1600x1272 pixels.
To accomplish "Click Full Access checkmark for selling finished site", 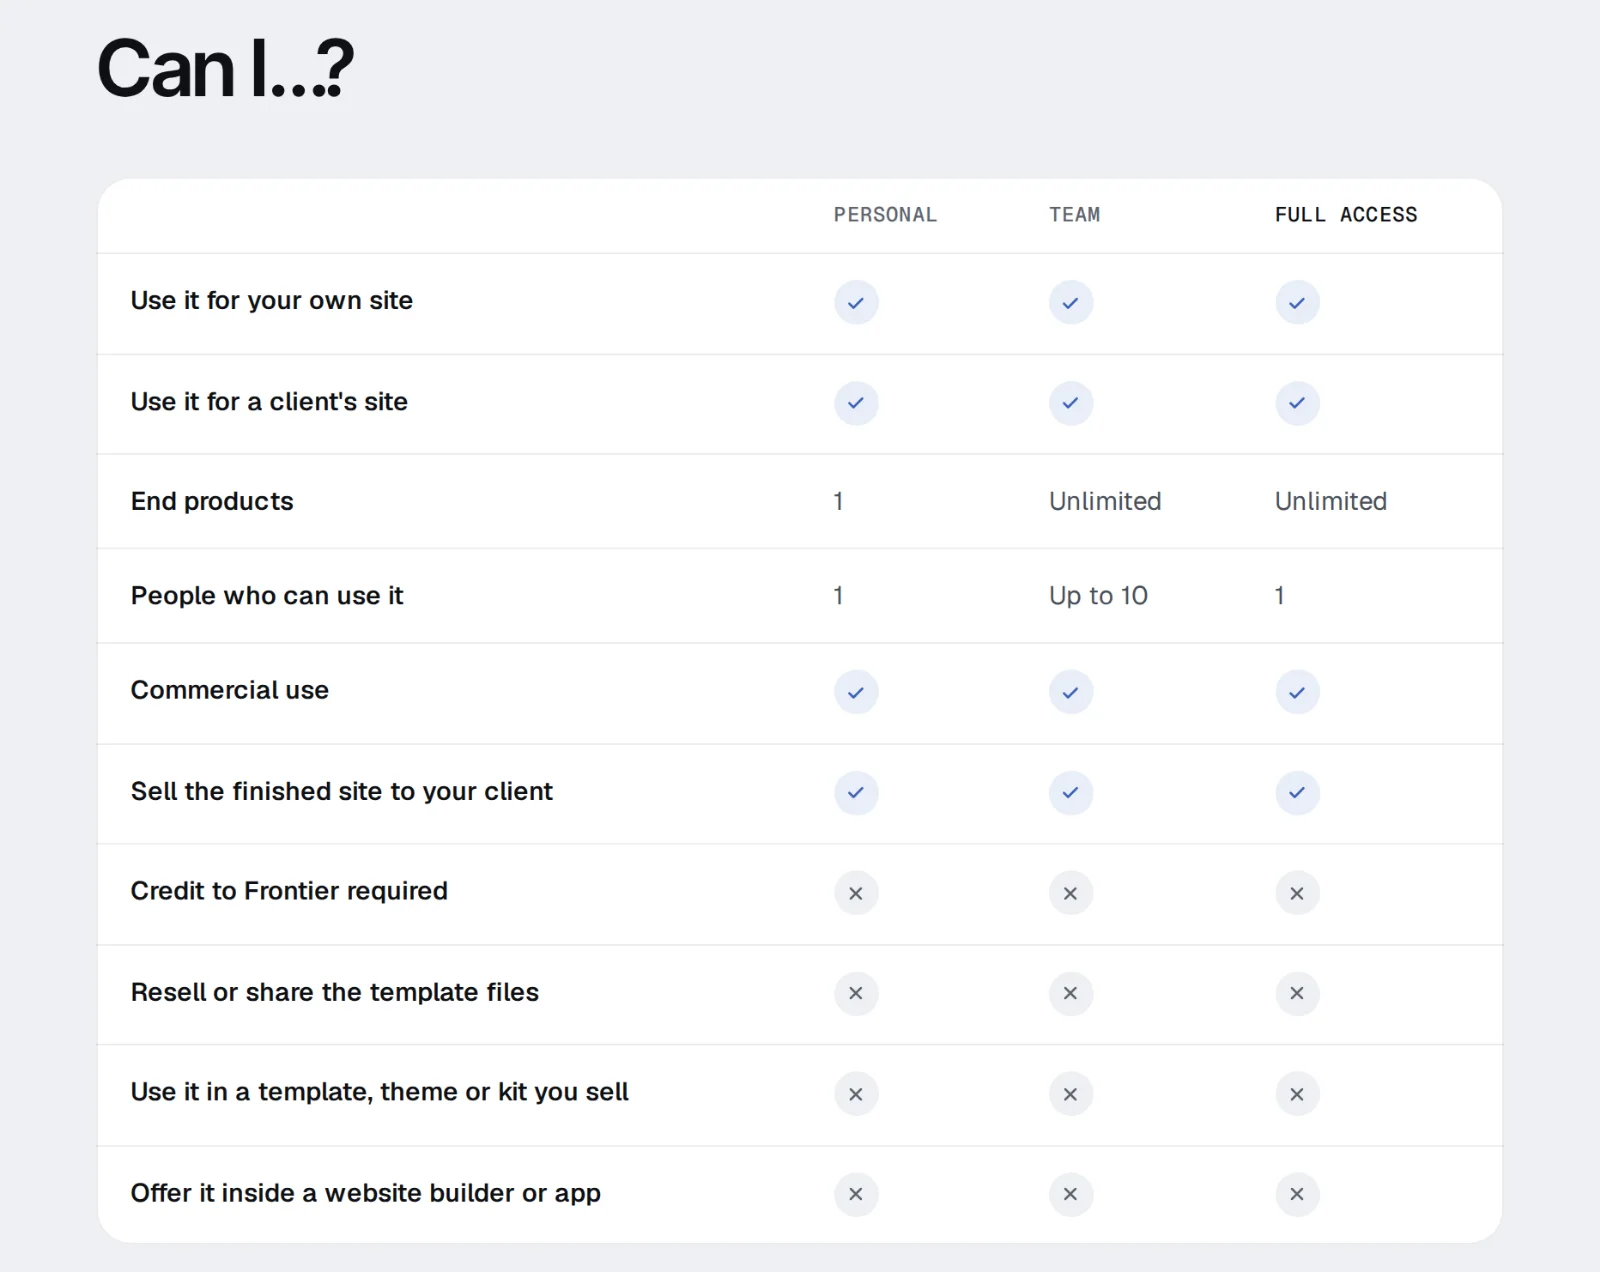I will tap(1297, 793).
